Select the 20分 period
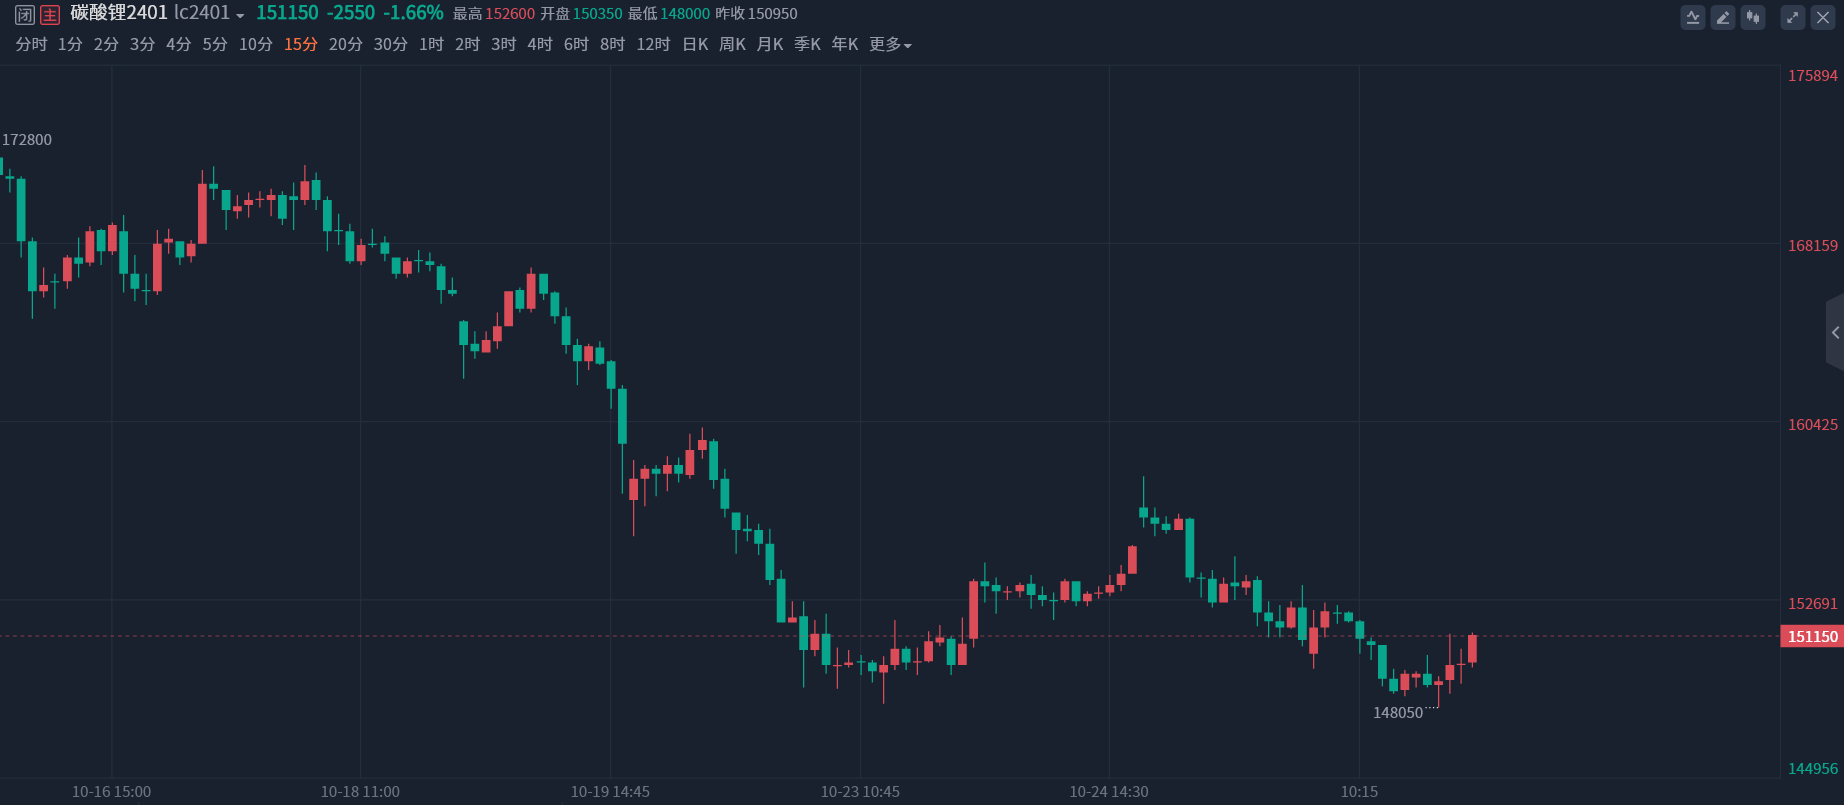The image size is (1844, 805). [346, 44]
